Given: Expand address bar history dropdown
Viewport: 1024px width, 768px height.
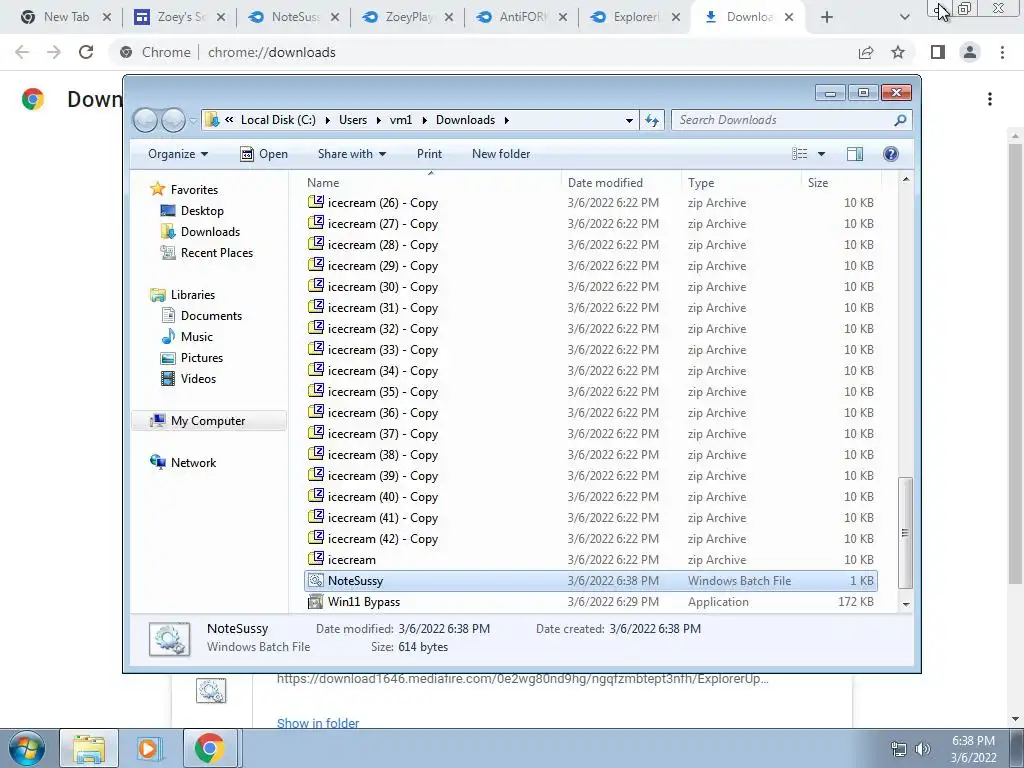Looking at the screenshot, I should point(629,120).
